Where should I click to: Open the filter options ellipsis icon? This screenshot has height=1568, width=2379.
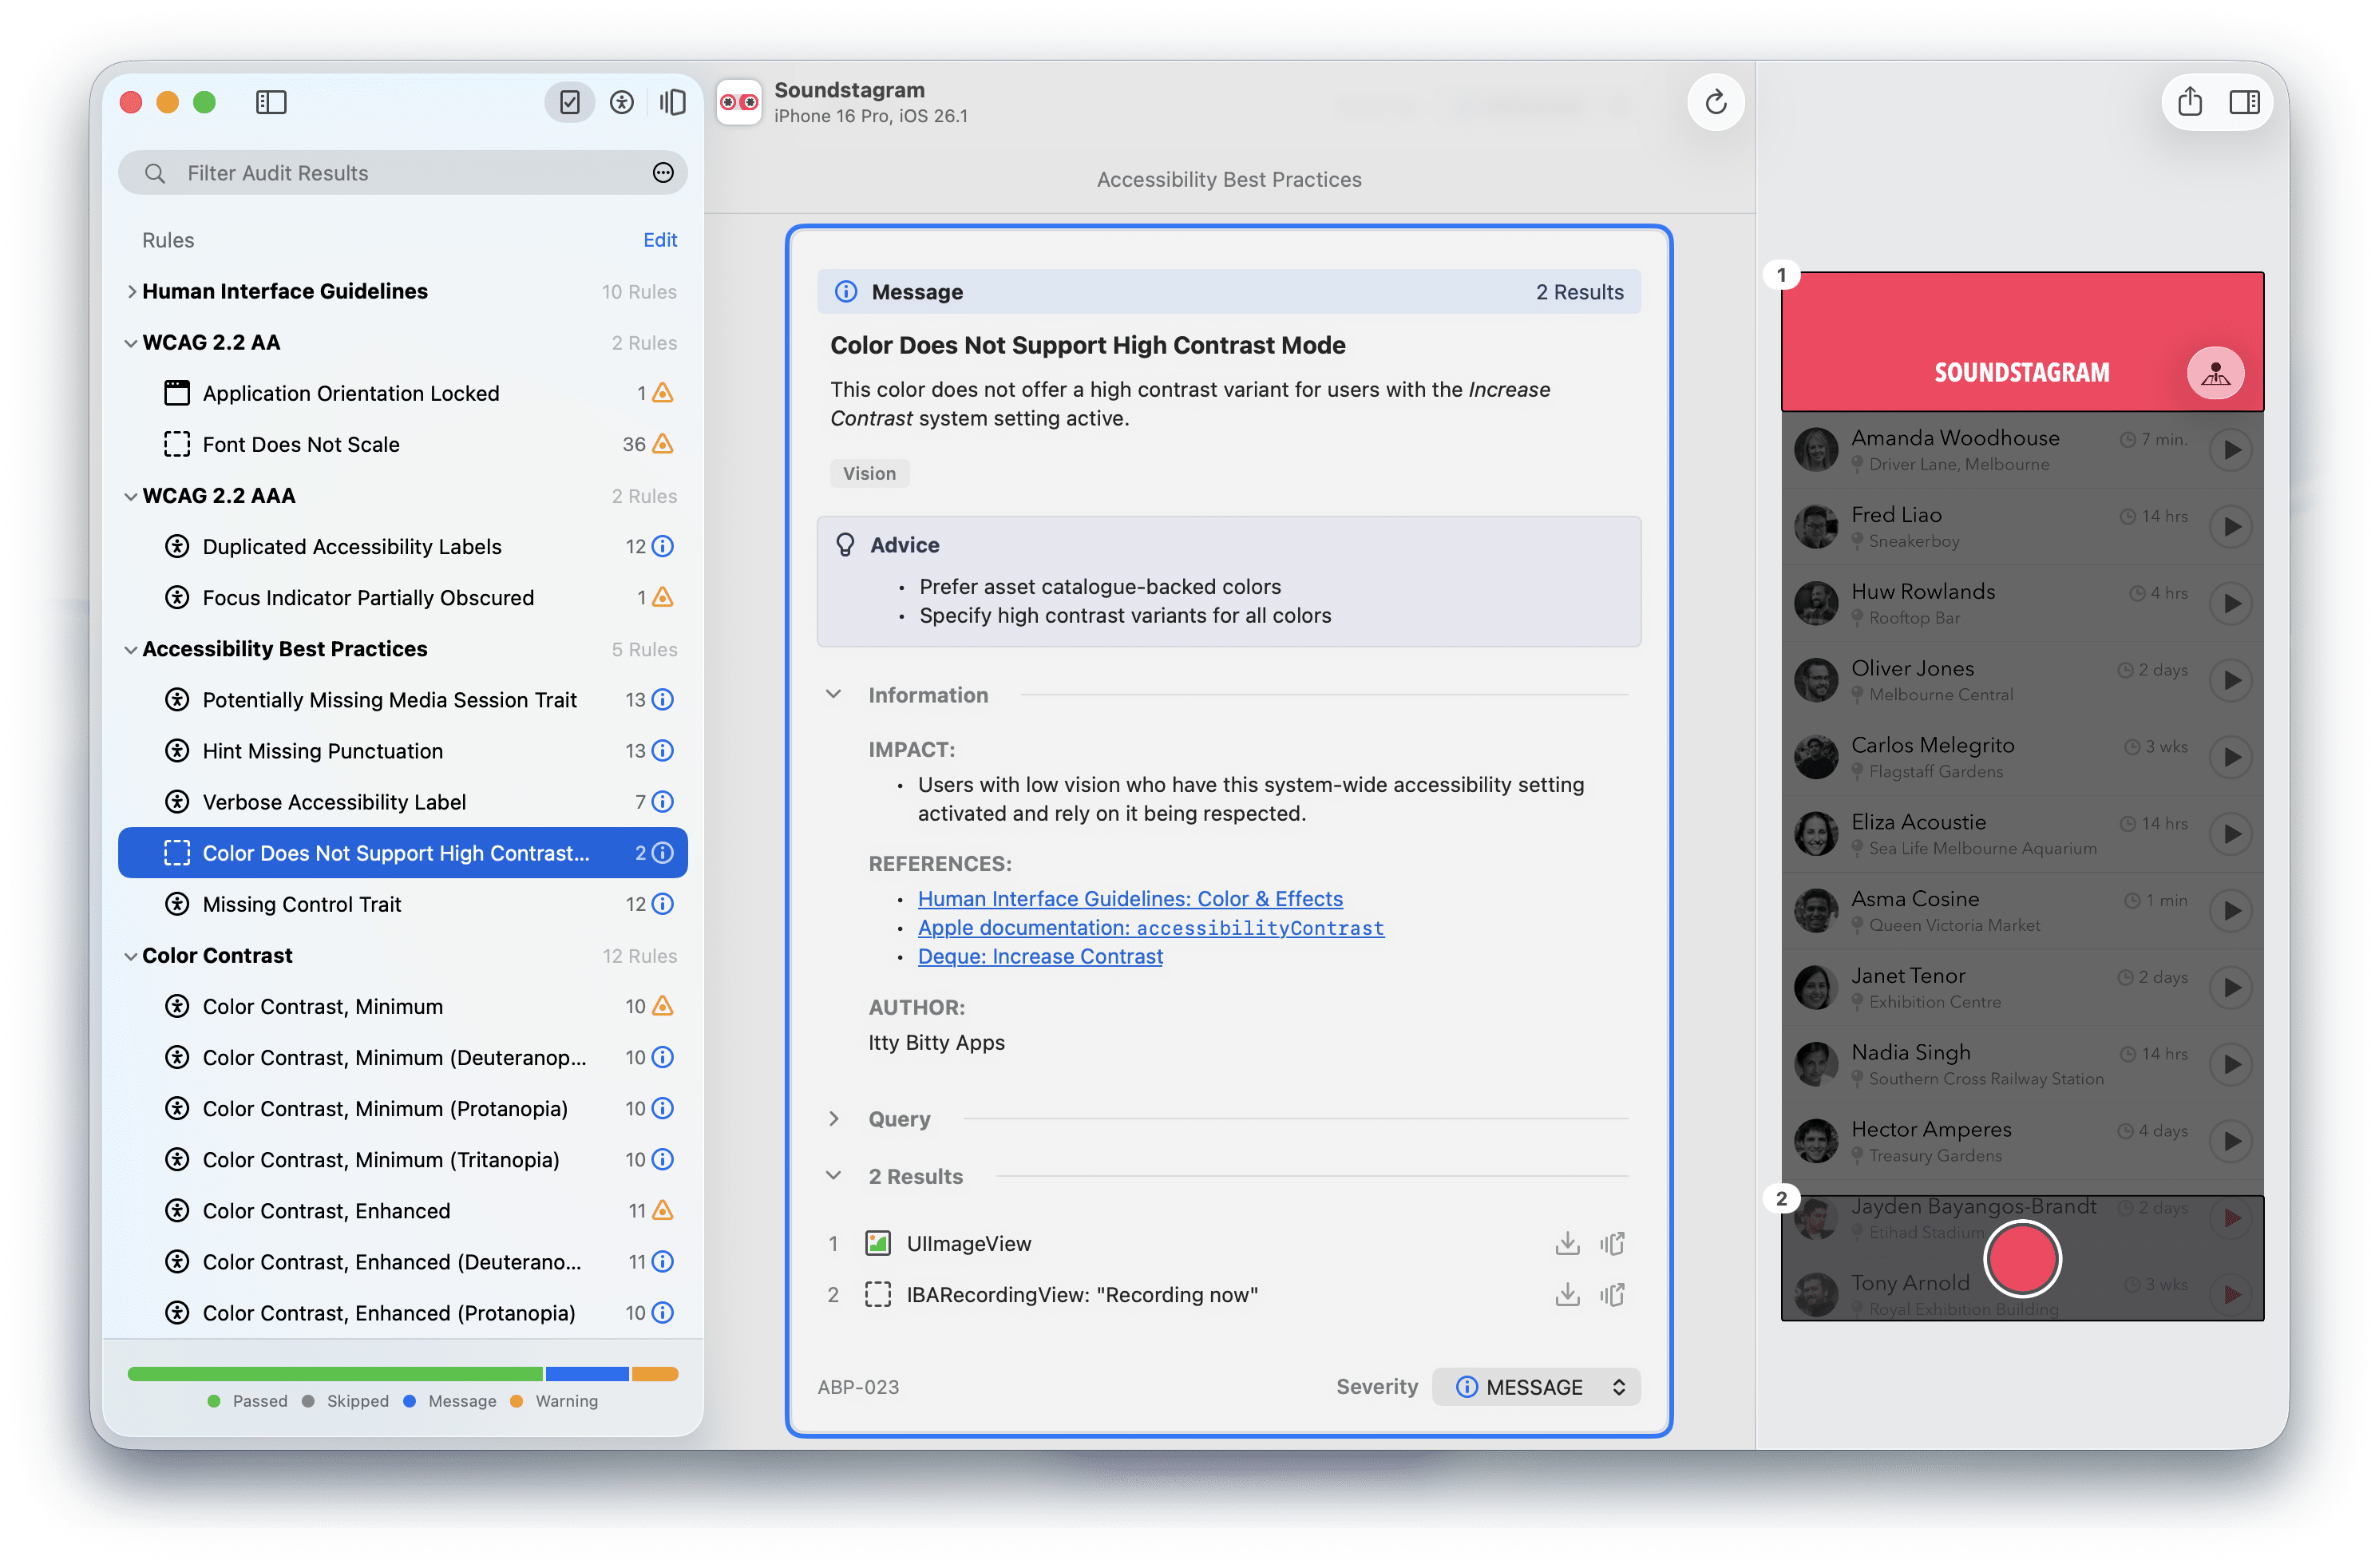[x=662, y=173]
